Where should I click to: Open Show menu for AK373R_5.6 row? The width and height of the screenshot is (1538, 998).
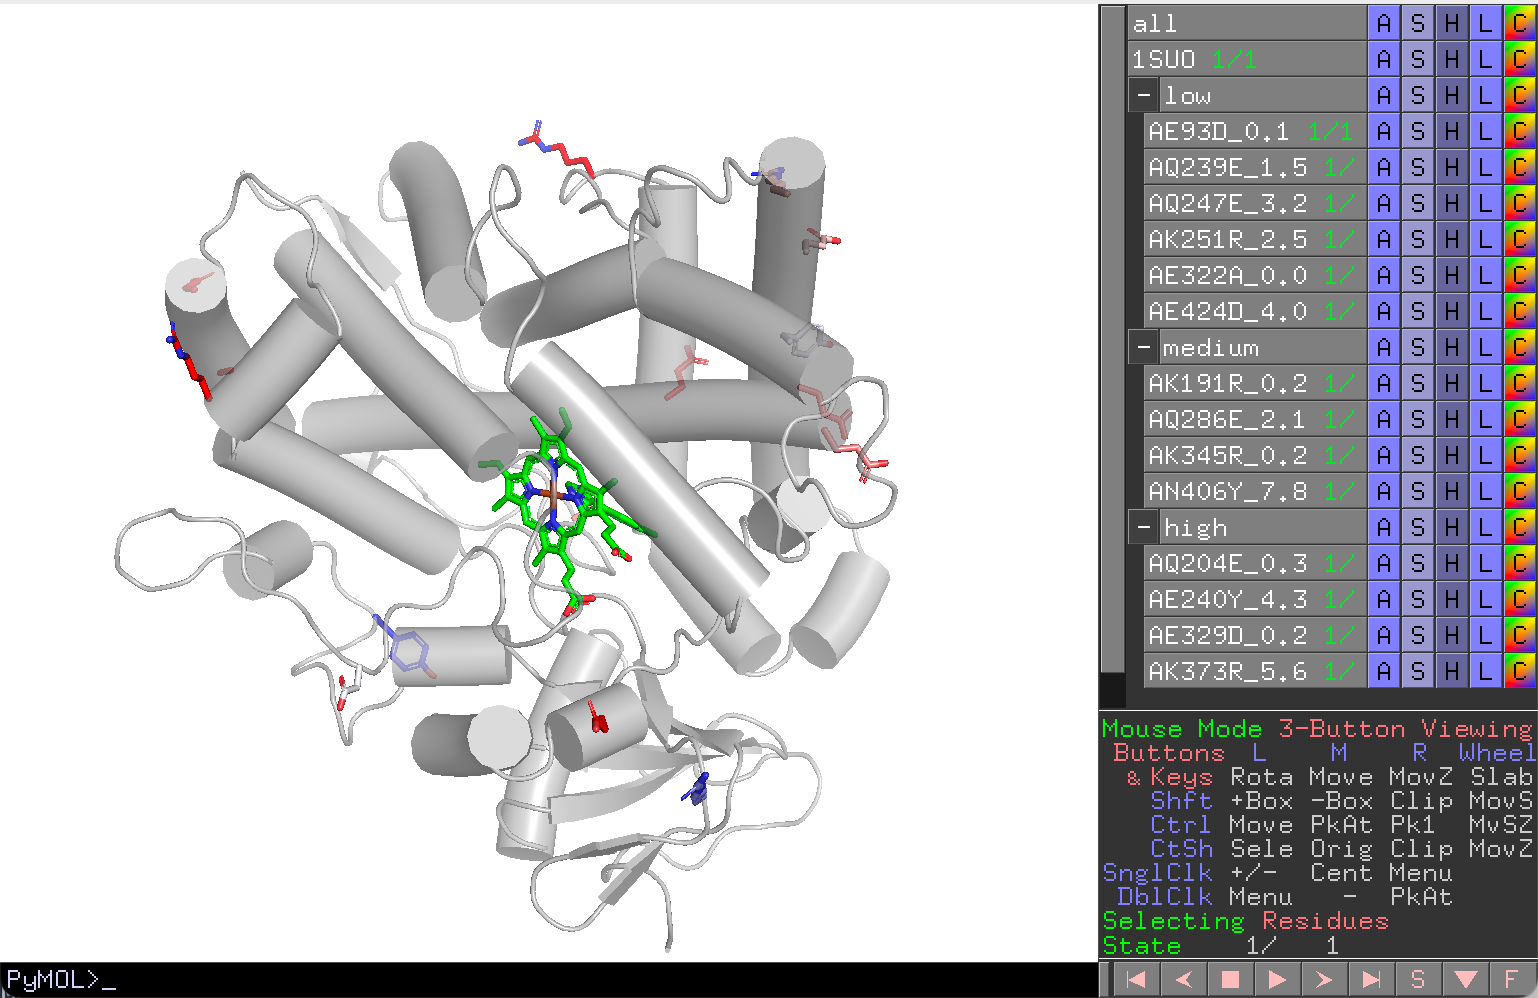click(x=1418, y=671)
